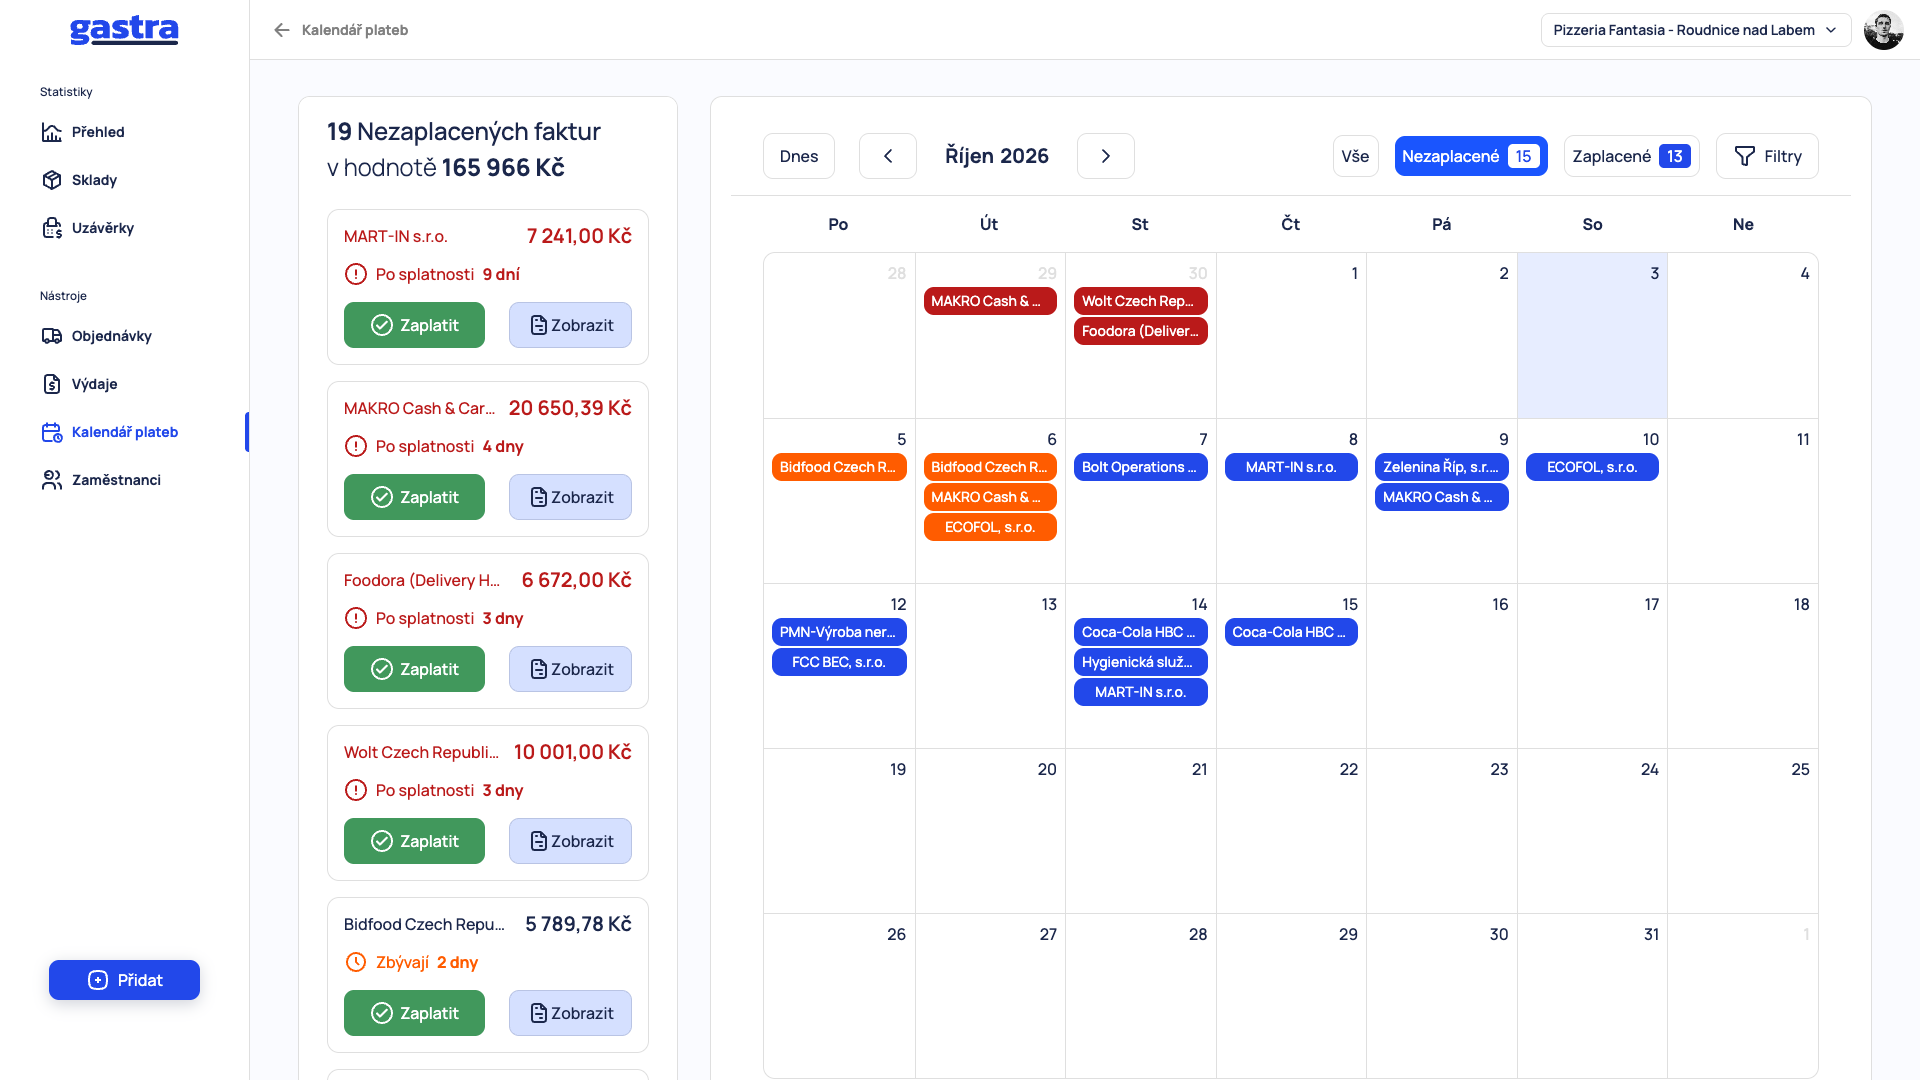
Task: Select Saturday October 3 calendar cell
Action: [x=1592, y=335]
